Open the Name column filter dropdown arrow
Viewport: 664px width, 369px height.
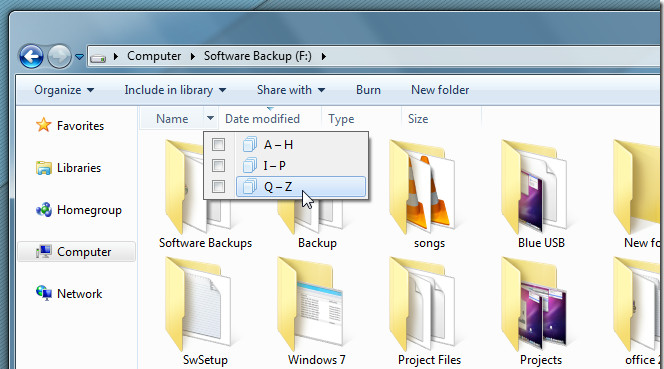pos(210,119)
